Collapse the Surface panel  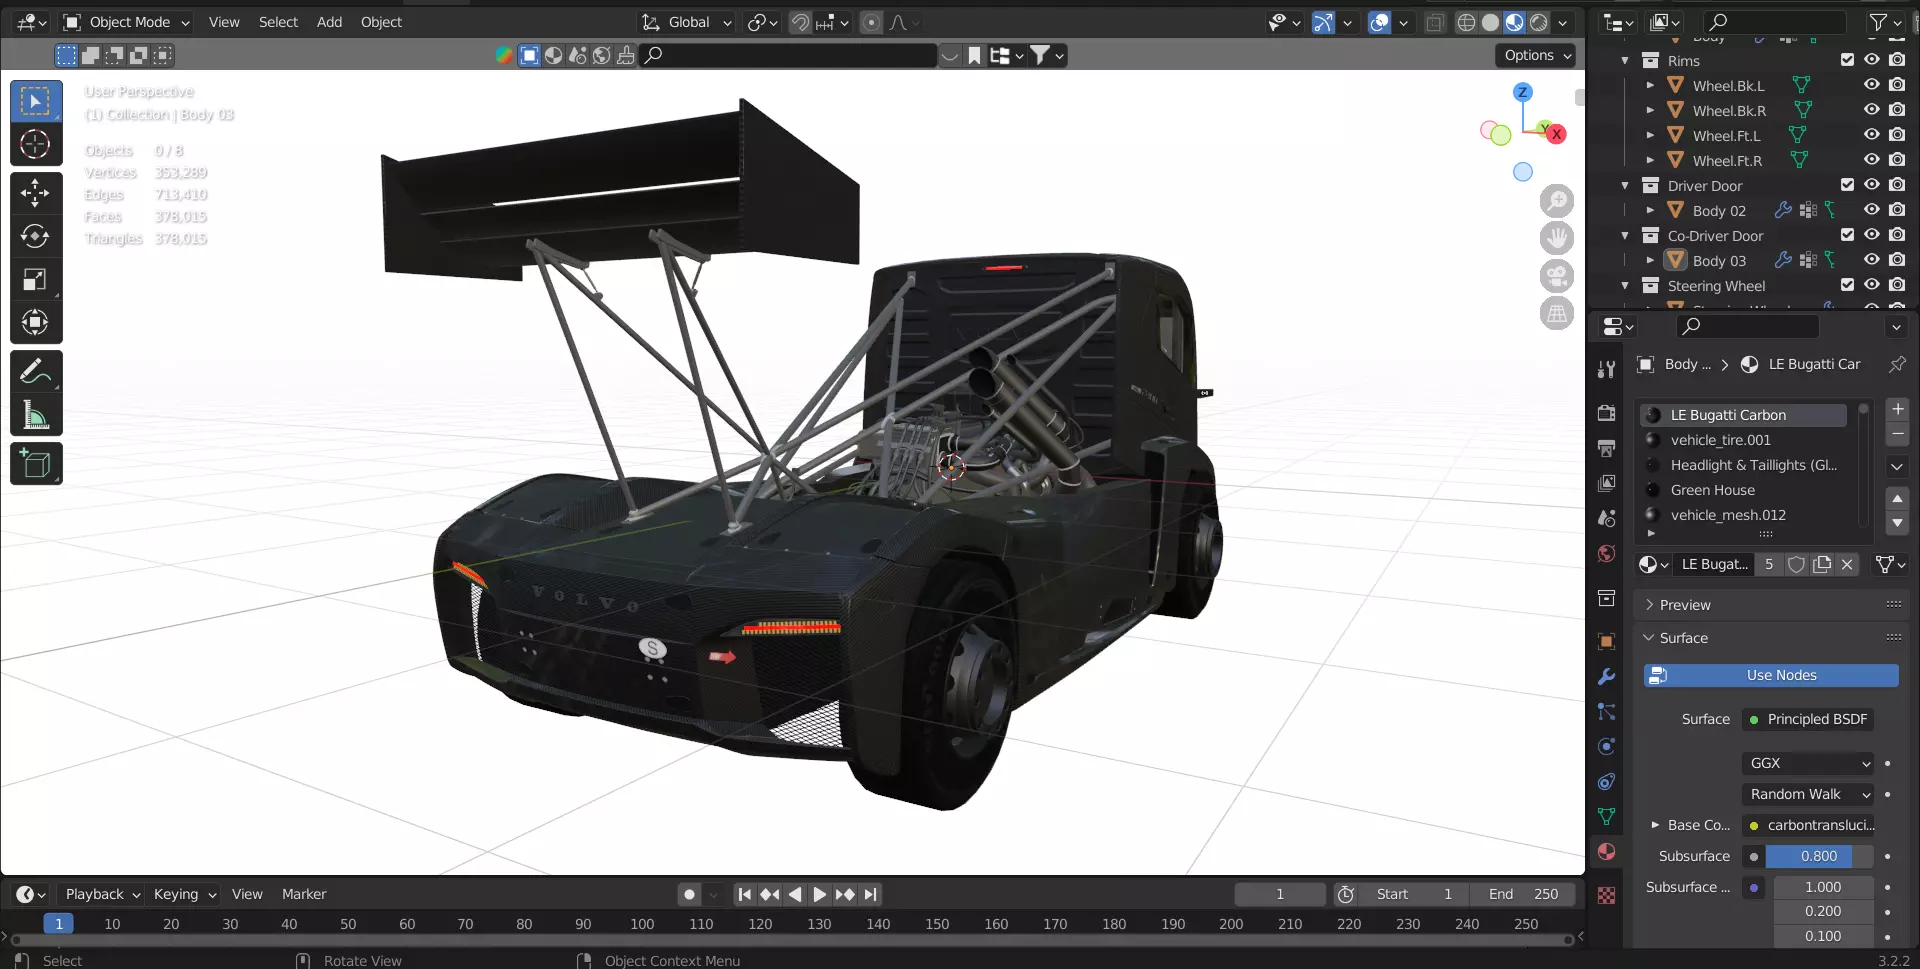[x=1650, y=638]
